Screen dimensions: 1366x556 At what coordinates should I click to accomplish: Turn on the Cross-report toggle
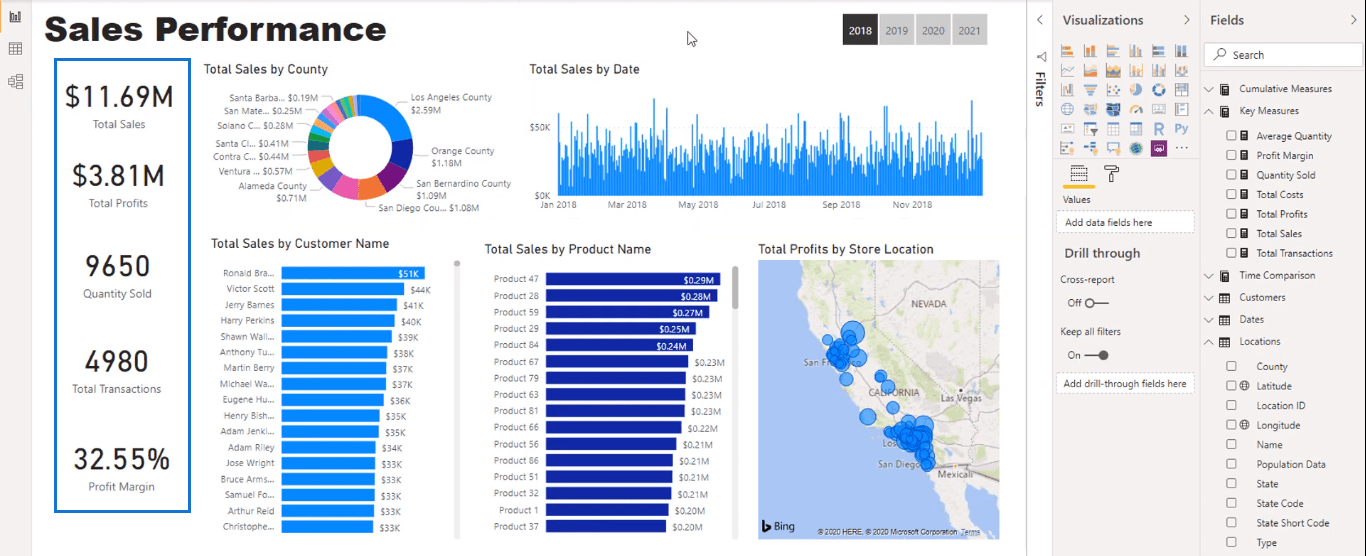pyautogui.click(x=1097, y=303)
